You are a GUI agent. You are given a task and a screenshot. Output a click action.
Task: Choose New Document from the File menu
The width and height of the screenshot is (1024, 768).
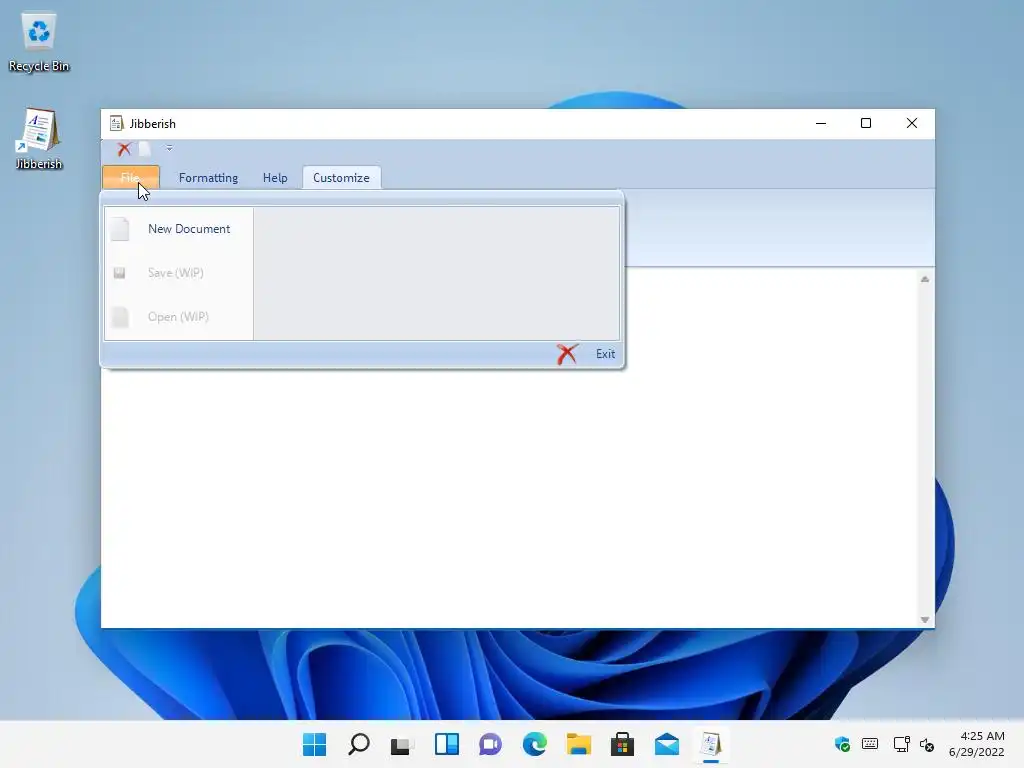coord(179,229)
